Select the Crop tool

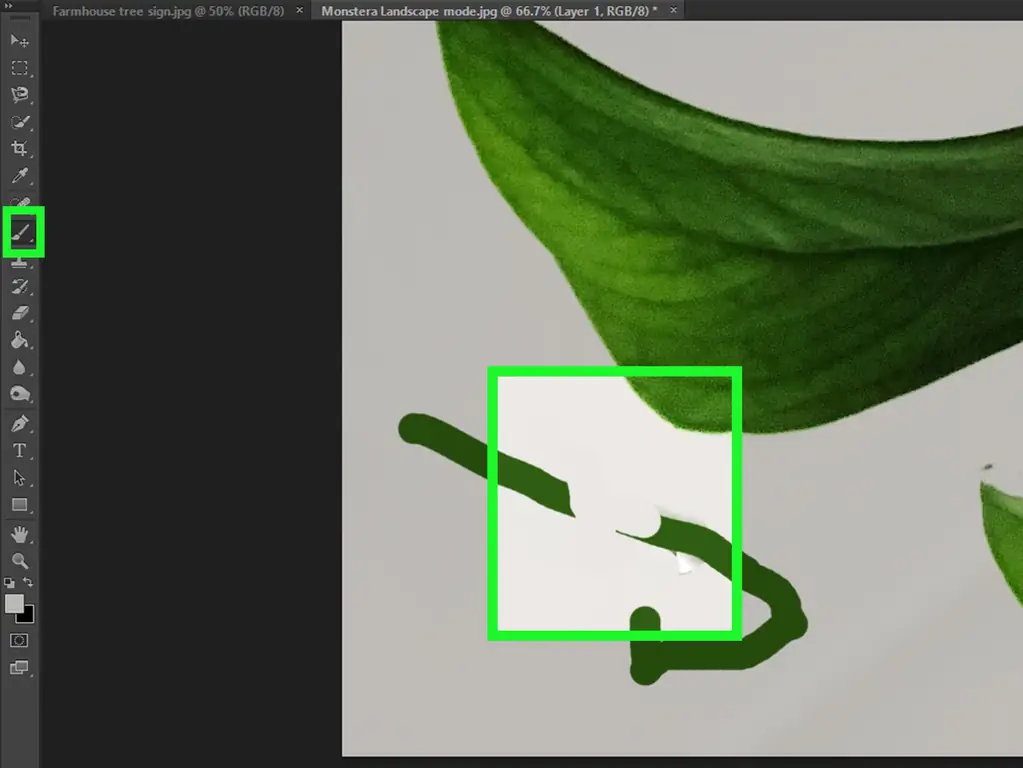tap(20, 149)
